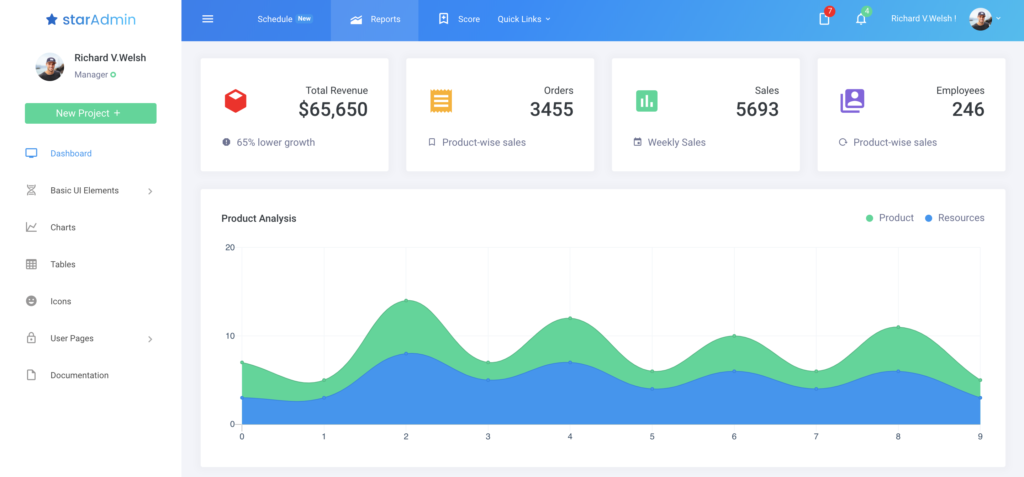This screenshot has width=1024, height=477.
Task: Click the starAdmin logo
Action: coord(90,19)
